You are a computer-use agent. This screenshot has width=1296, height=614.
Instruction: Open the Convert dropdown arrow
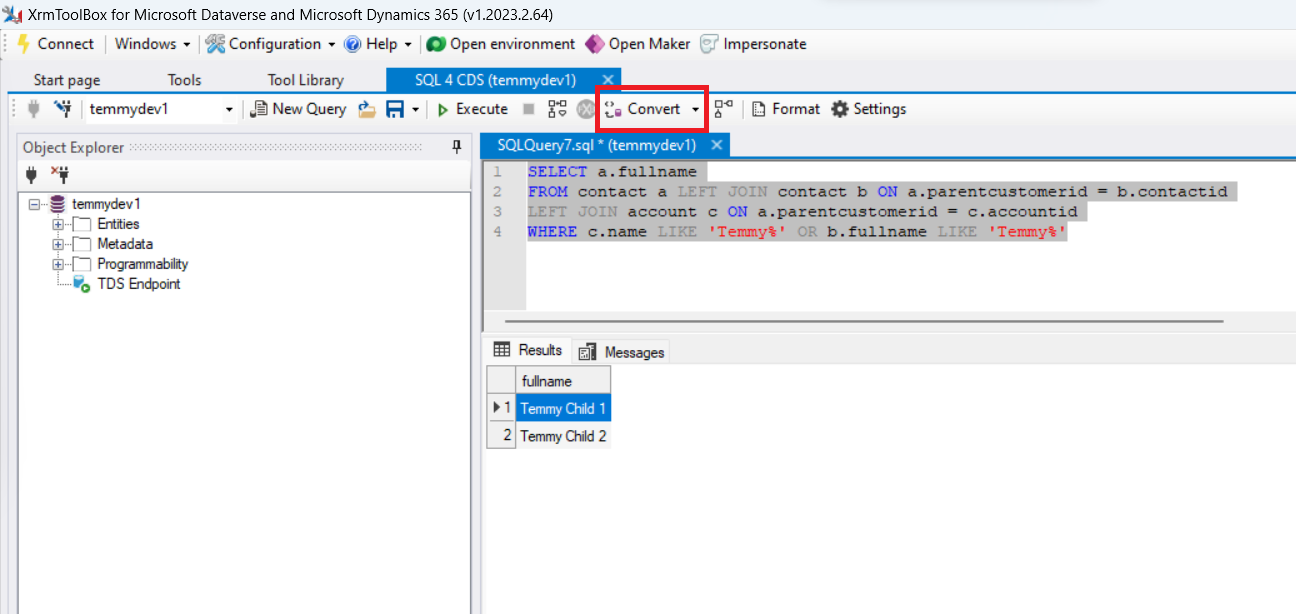coord(696,109)
